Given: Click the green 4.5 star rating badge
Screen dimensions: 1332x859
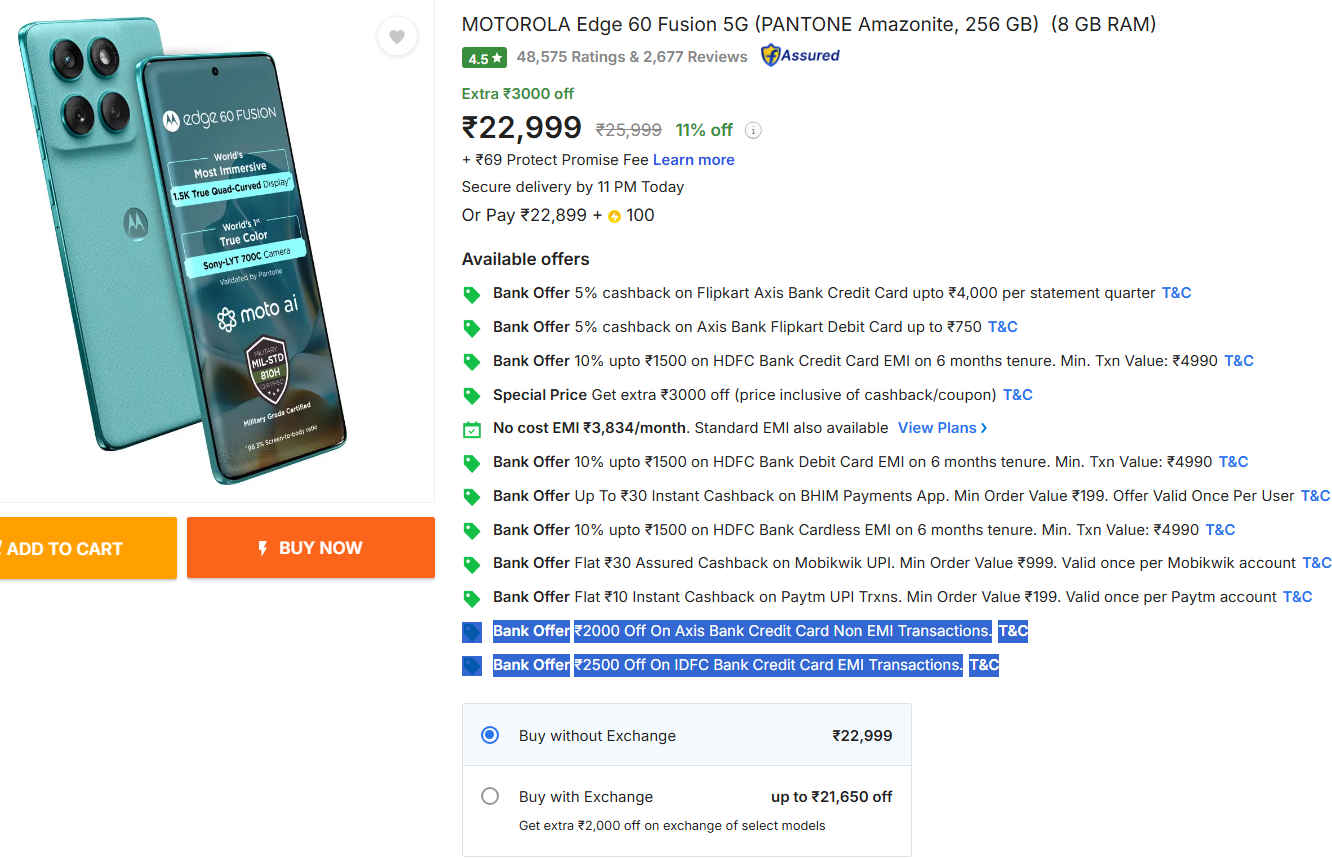Looking at the screenshot, I should (x=484, y=58).
